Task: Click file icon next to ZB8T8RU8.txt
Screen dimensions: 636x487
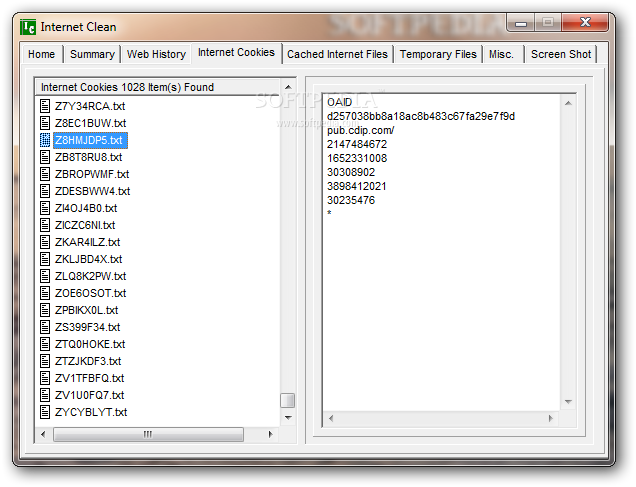Action: (45, 157)
